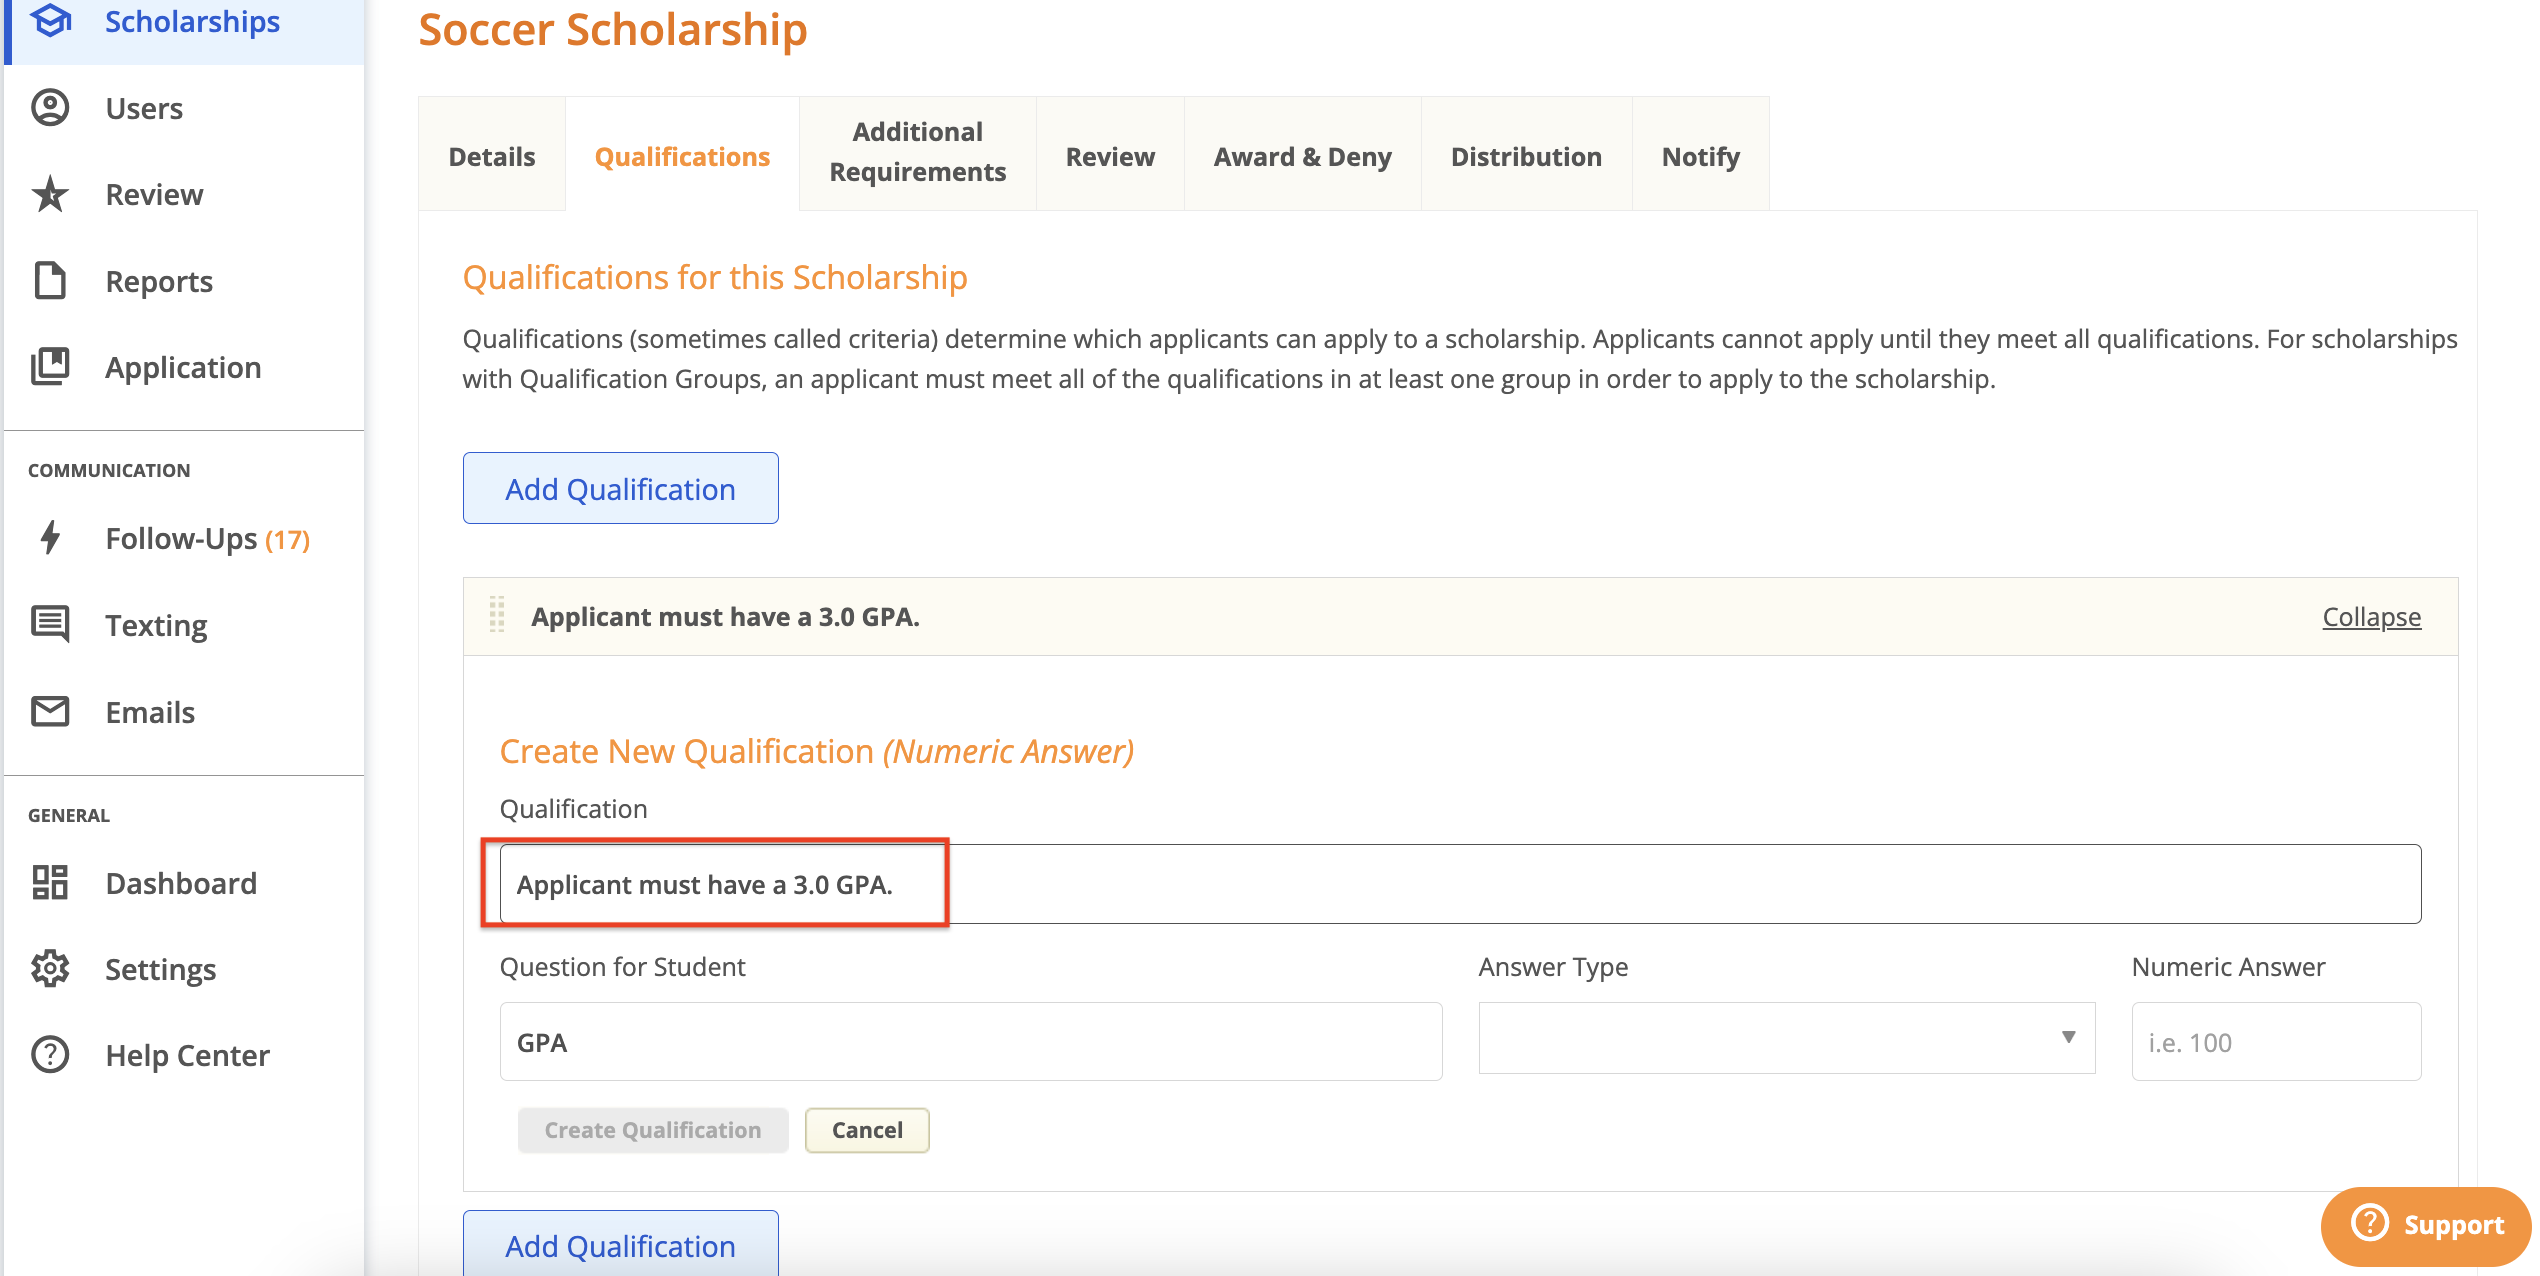Viewport: 2540px width, 1276px height.
Task: Open the Emails section
Action: [x=149, y=712]
